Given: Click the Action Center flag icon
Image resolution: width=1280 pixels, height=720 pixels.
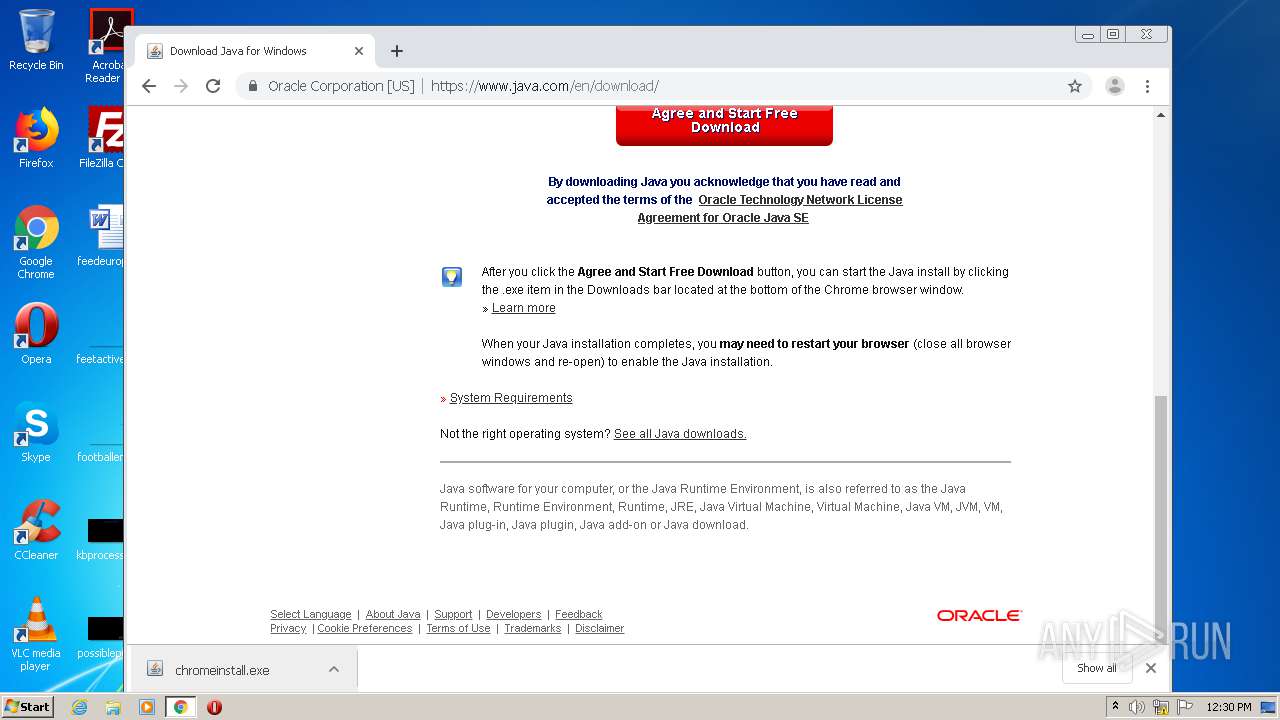Looking at the screenshot, I should pyautogui.click(x=1185, y=707).
